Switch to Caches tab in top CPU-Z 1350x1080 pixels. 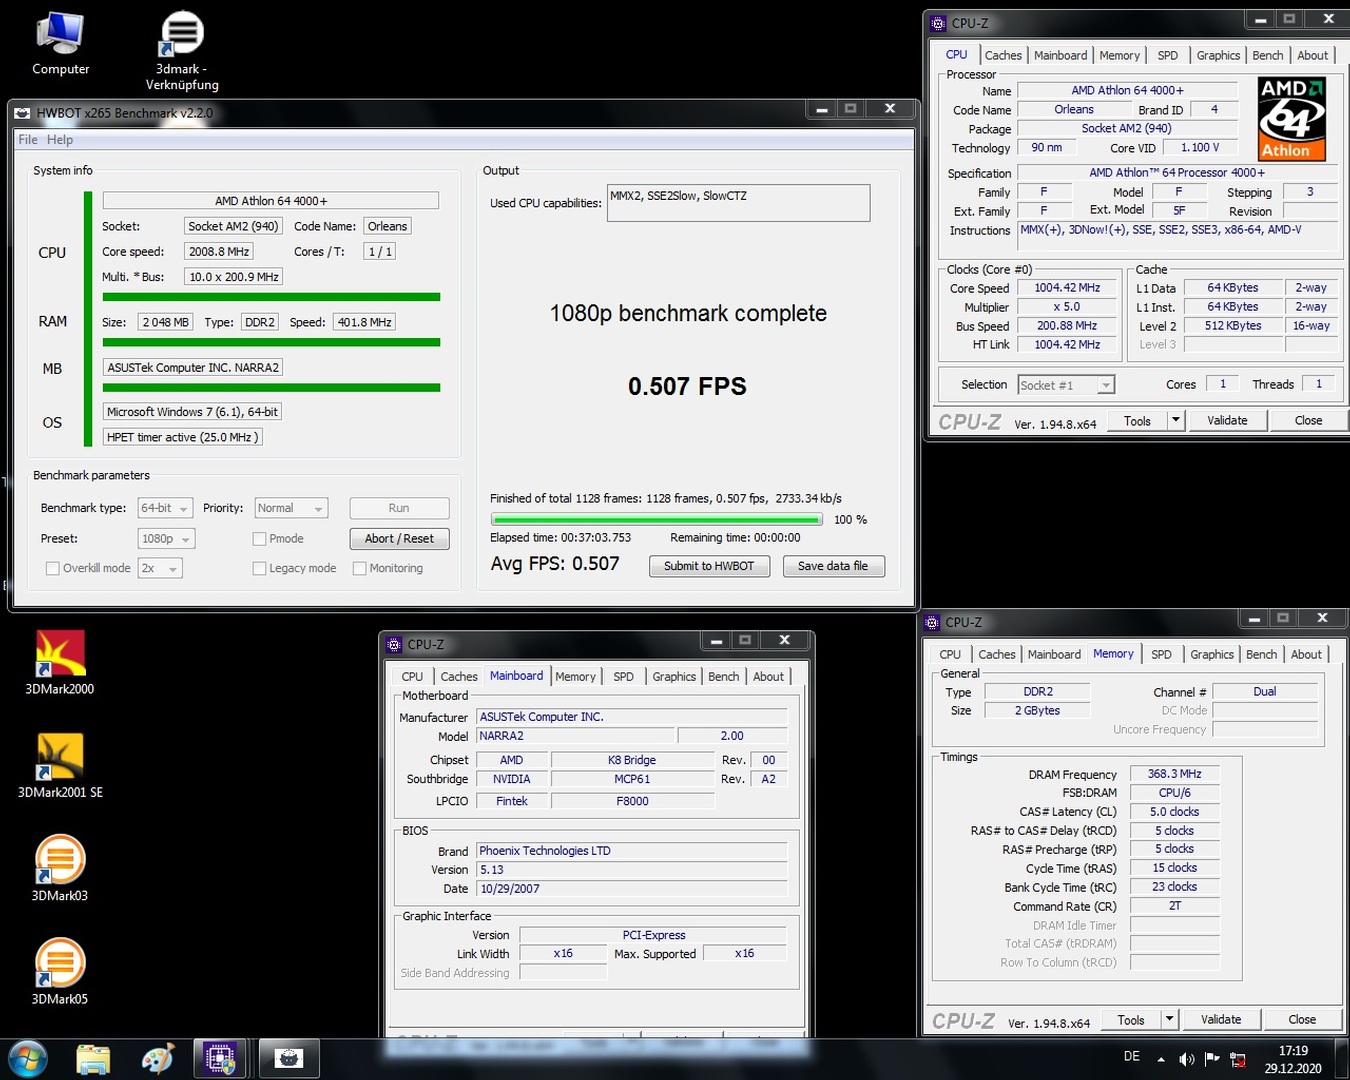(x=1003, y=56)
